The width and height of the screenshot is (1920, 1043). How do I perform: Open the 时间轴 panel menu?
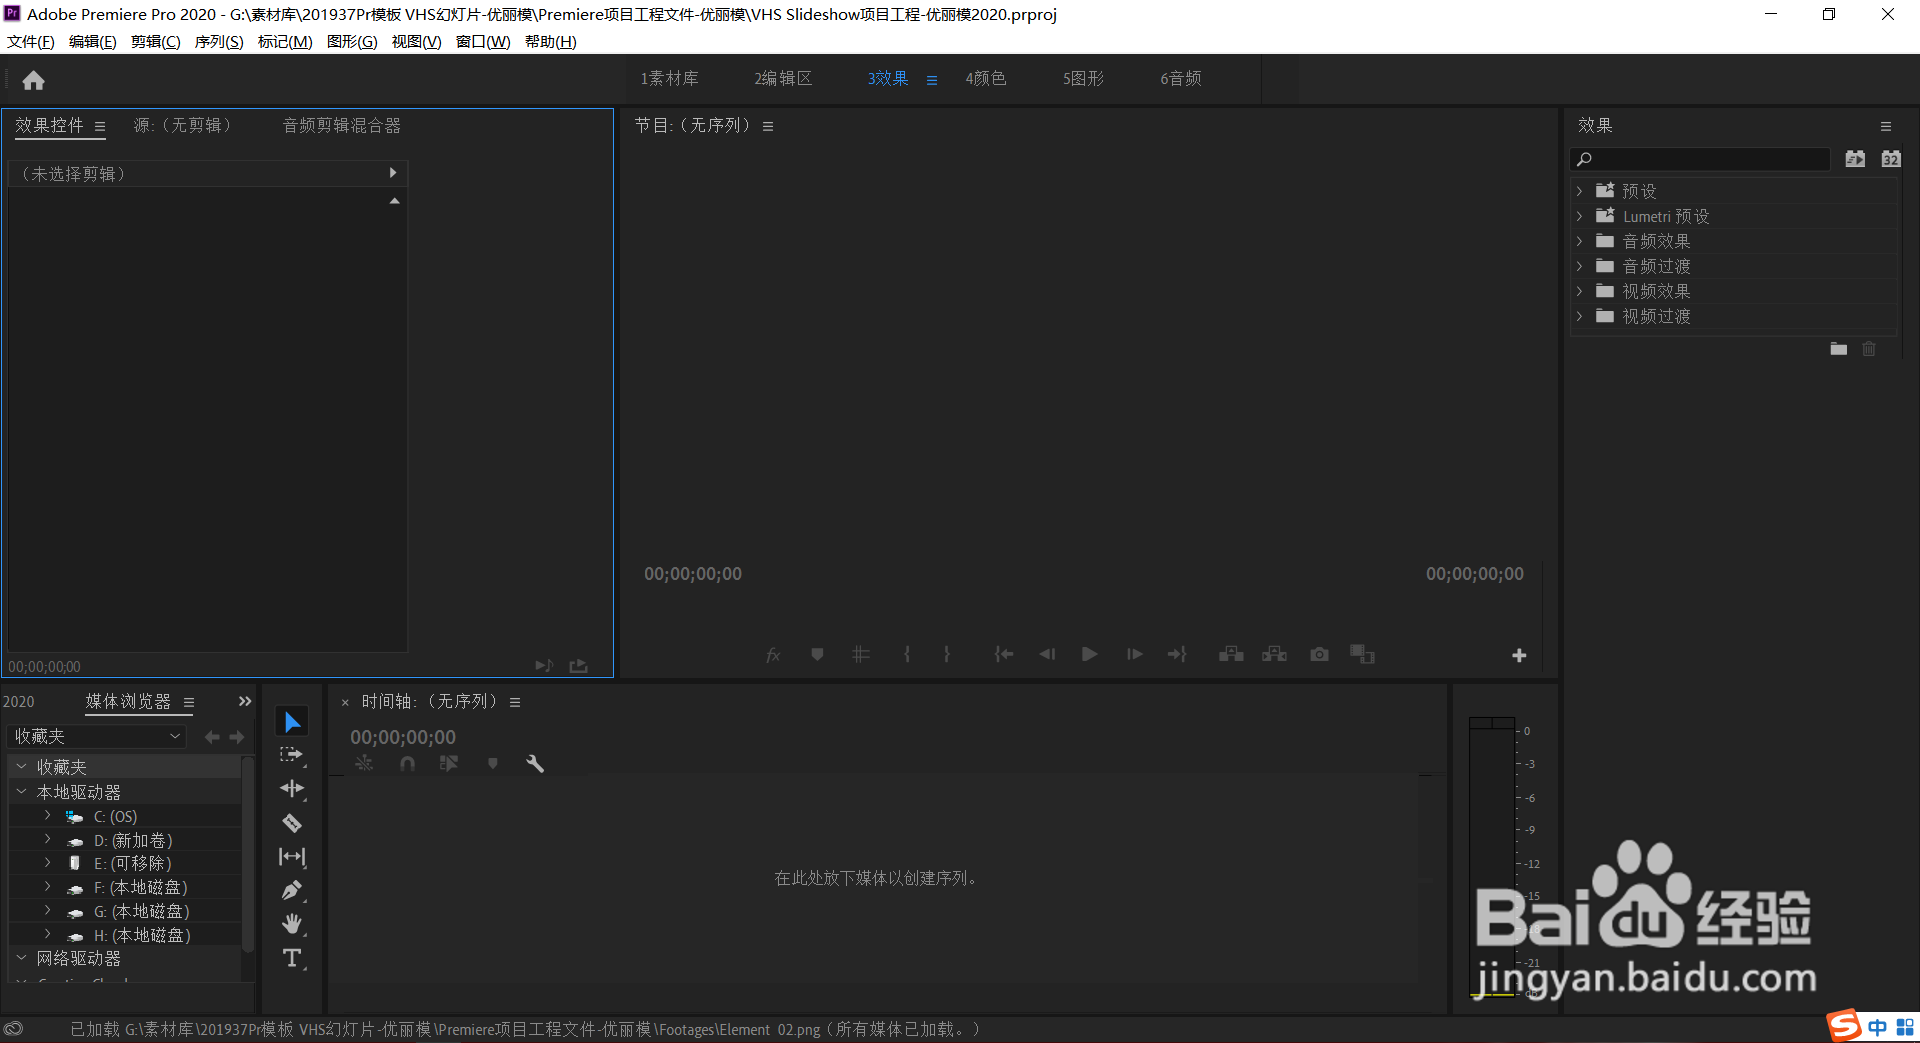pos(515,703)
